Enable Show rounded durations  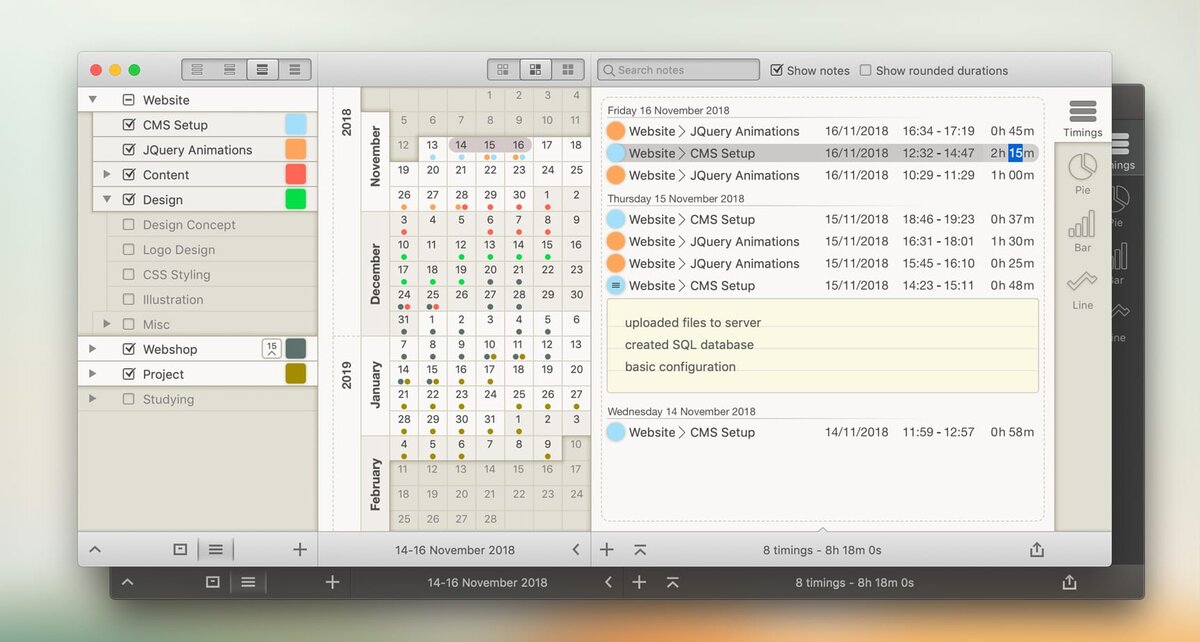tap(866, 70)
